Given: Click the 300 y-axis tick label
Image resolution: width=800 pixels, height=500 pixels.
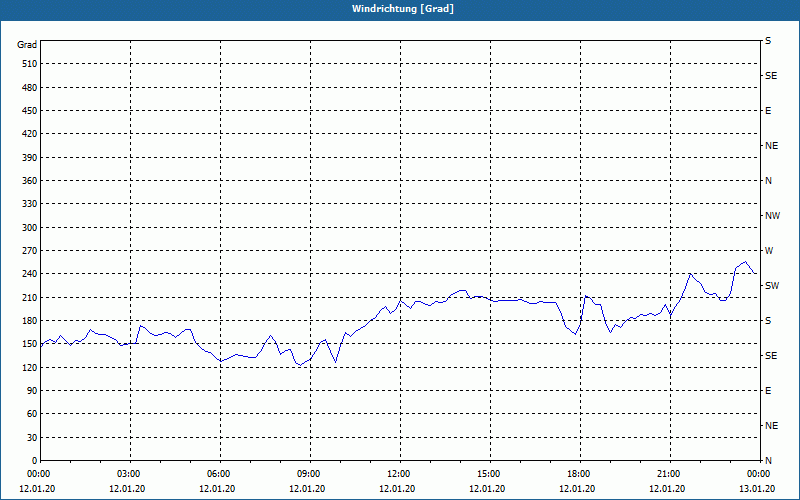Looking at the screenshot, I should 30,228.
